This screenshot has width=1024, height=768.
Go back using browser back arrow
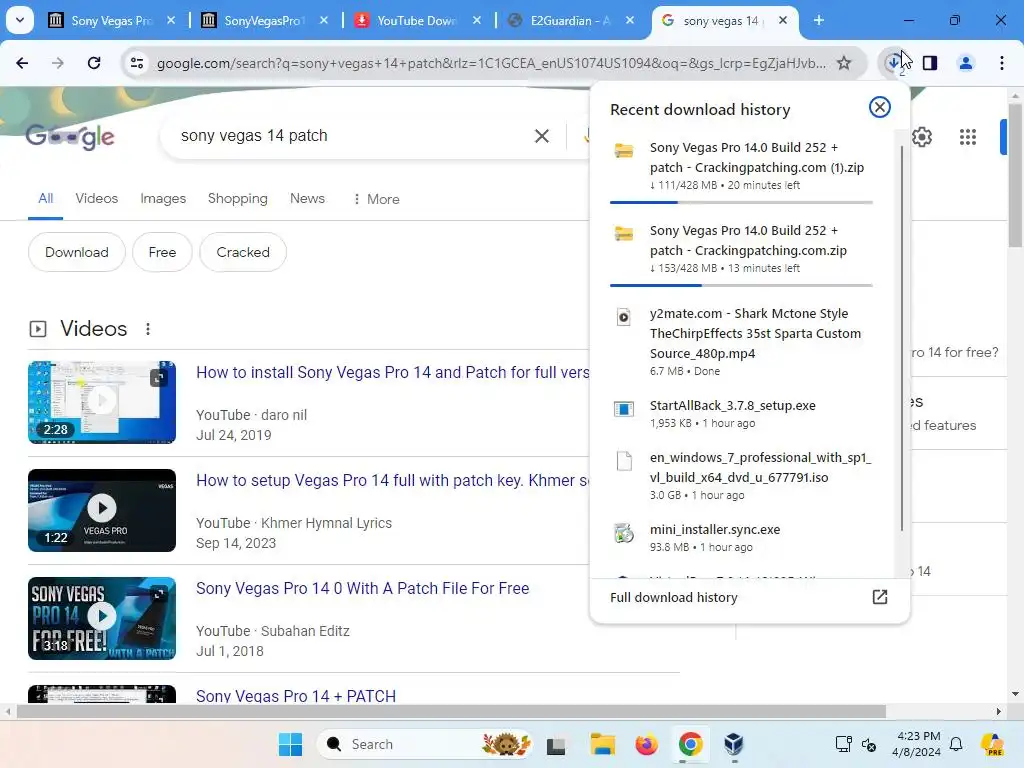[x=22, y=63]
